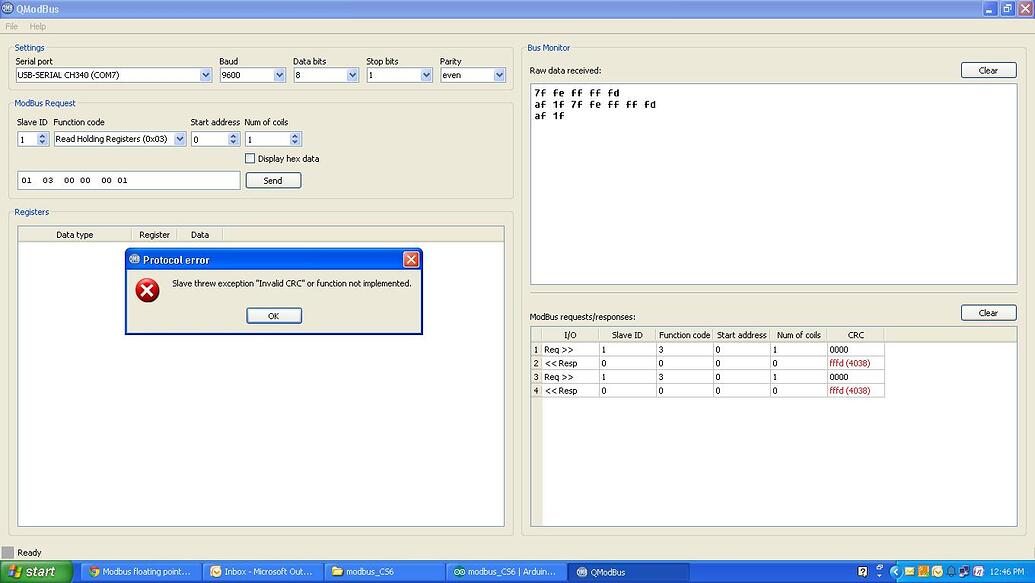Image resolution: width=1035 pixels, height=583 pixels.
Task: Dismiss the Protocol error with OK
Action: pyautogui.click(x=273, y=315)
